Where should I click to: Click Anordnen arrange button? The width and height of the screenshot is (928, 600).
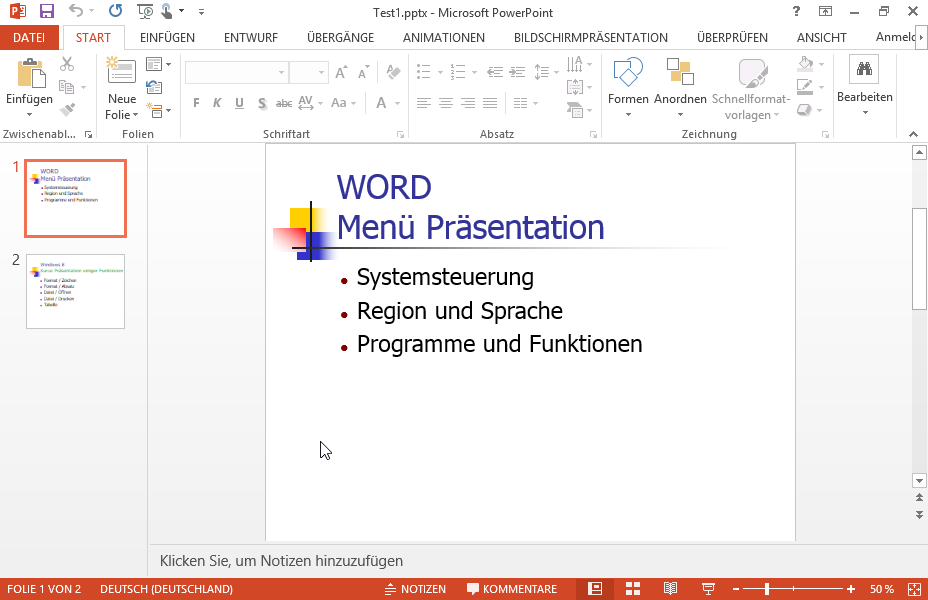click(x=680, y=88)
